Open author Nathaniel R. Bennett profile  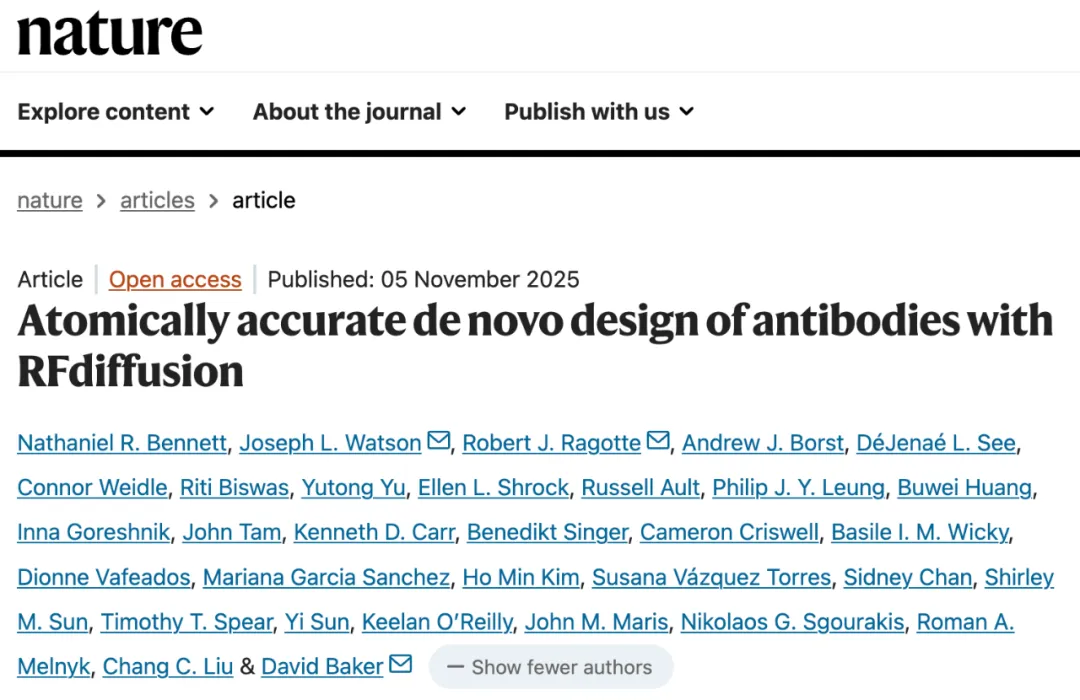click(x=122, y=443)
